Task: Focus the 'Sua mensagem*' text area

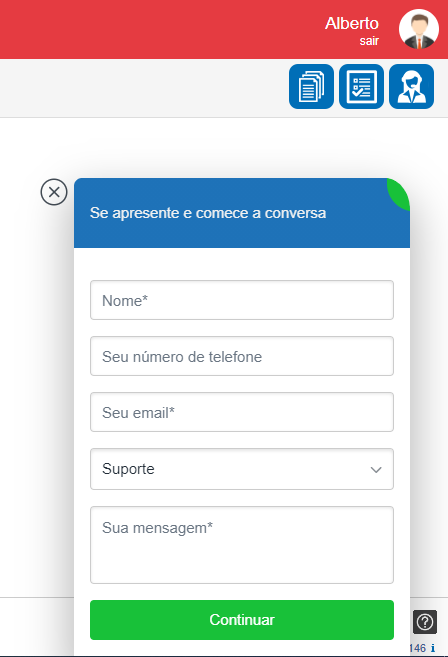Action: 242,545
